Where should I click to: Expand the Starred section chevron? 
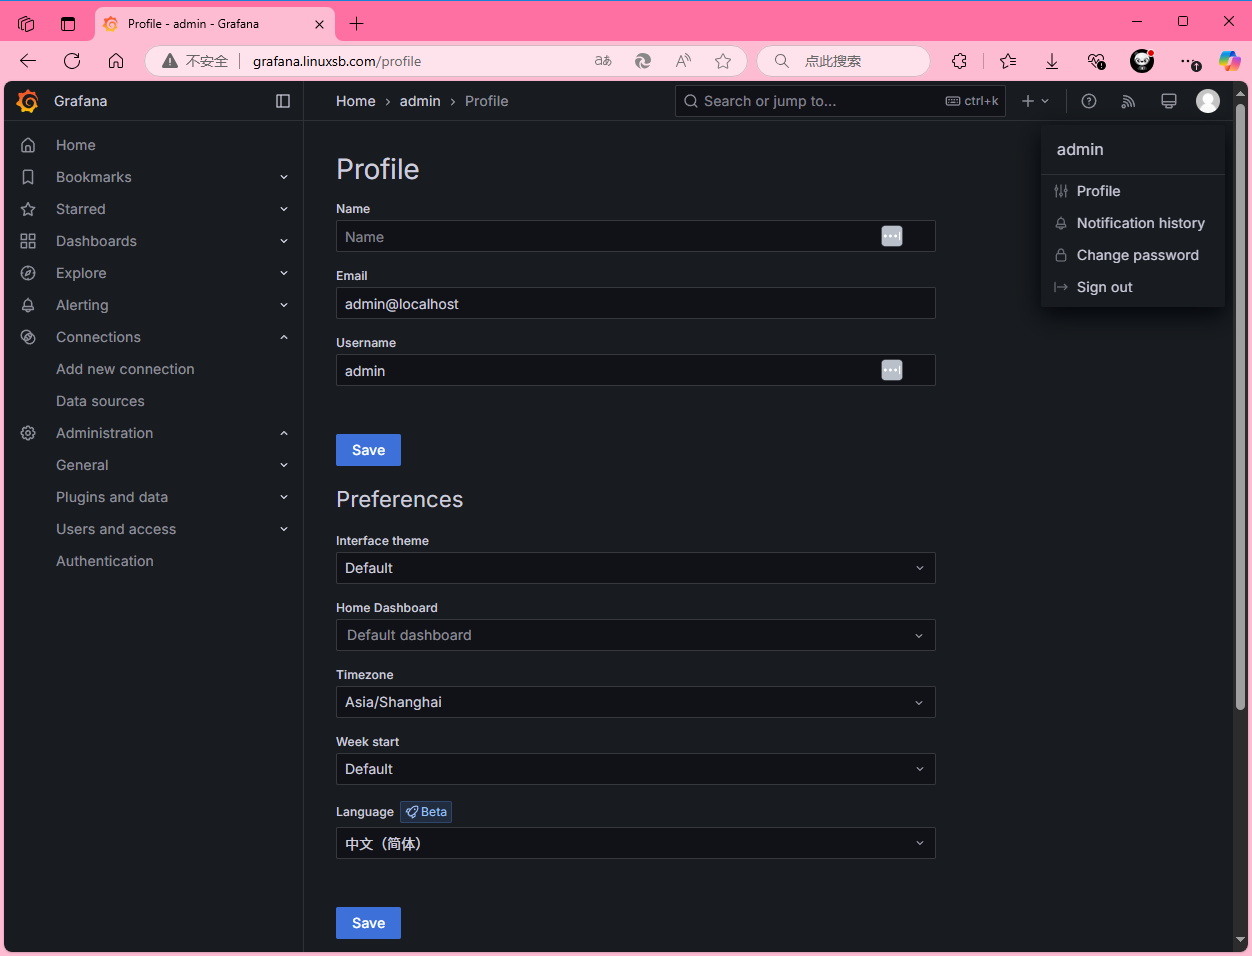pyautogui.click(x=284, y=209)
